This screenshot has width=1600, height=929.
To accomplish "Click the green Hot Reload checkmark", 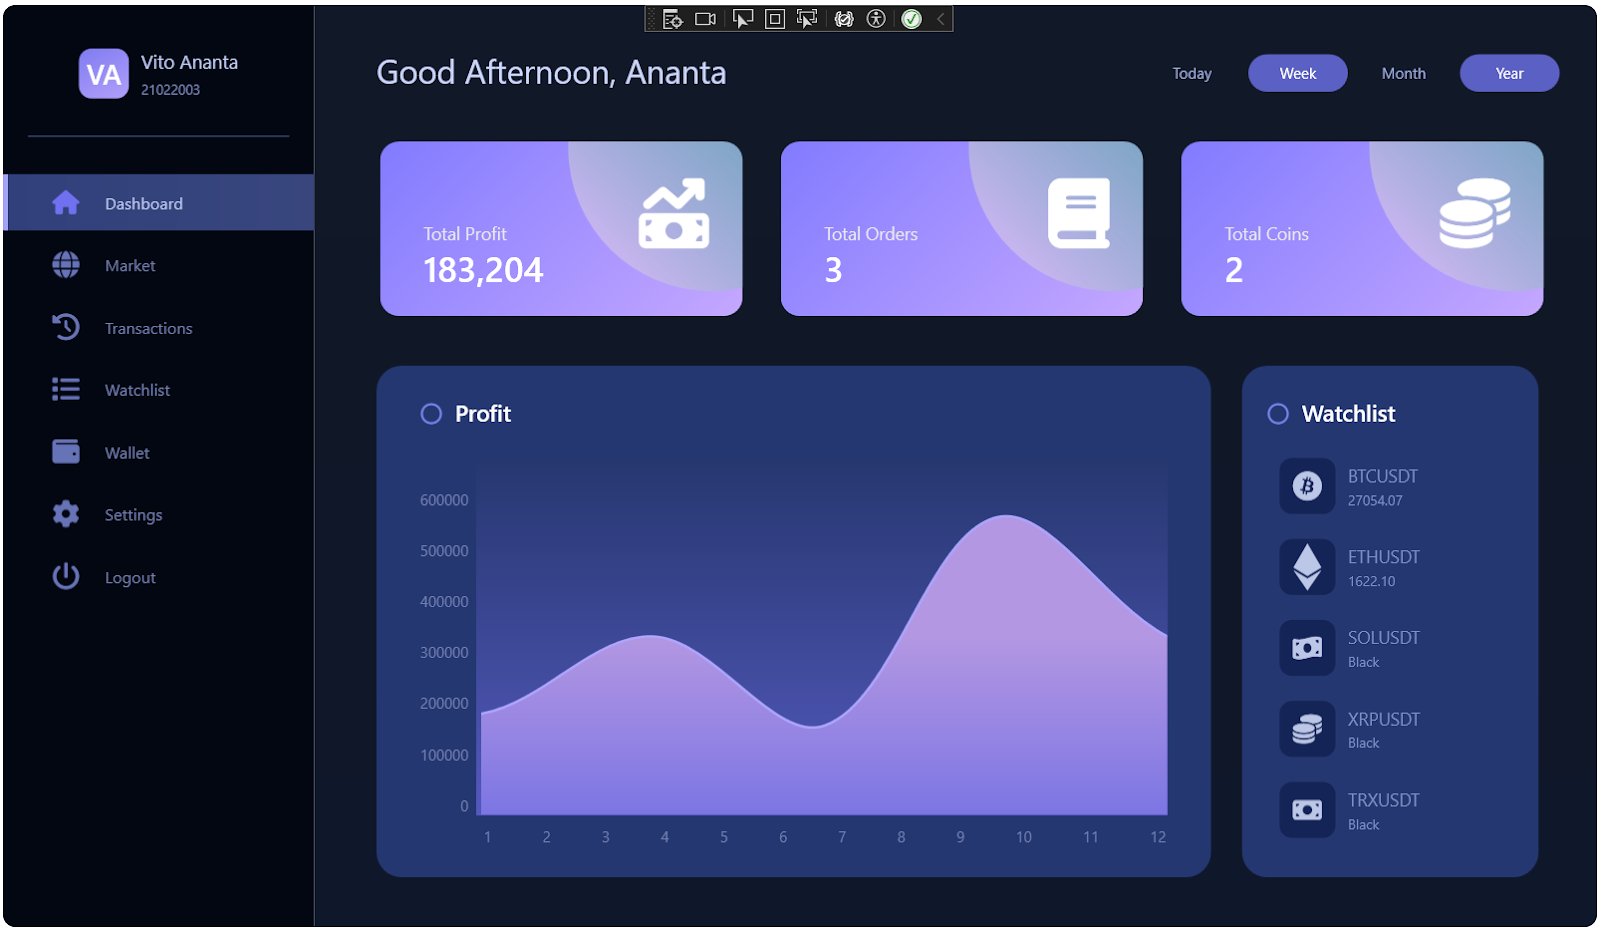I will [x=911, y=19].
